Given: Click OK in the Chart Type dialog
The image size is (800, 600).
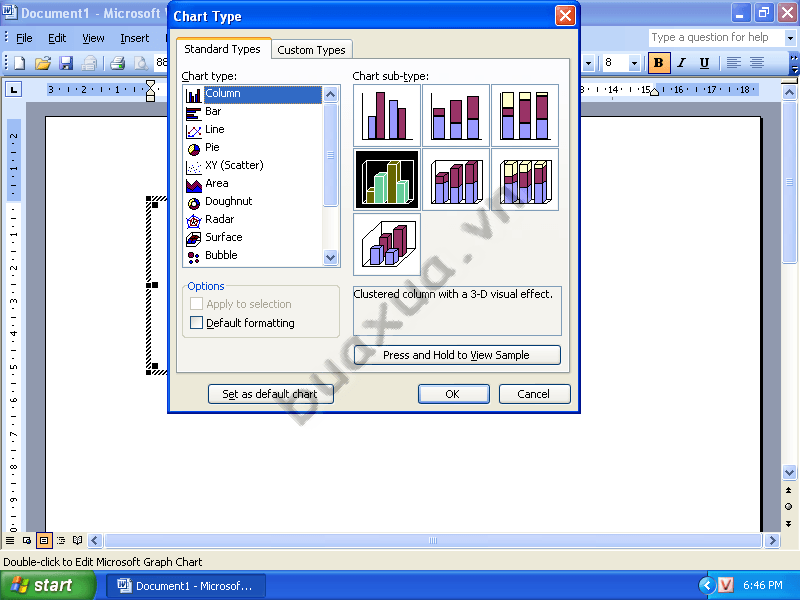Looking at the screenshot, I should point(453,394).
